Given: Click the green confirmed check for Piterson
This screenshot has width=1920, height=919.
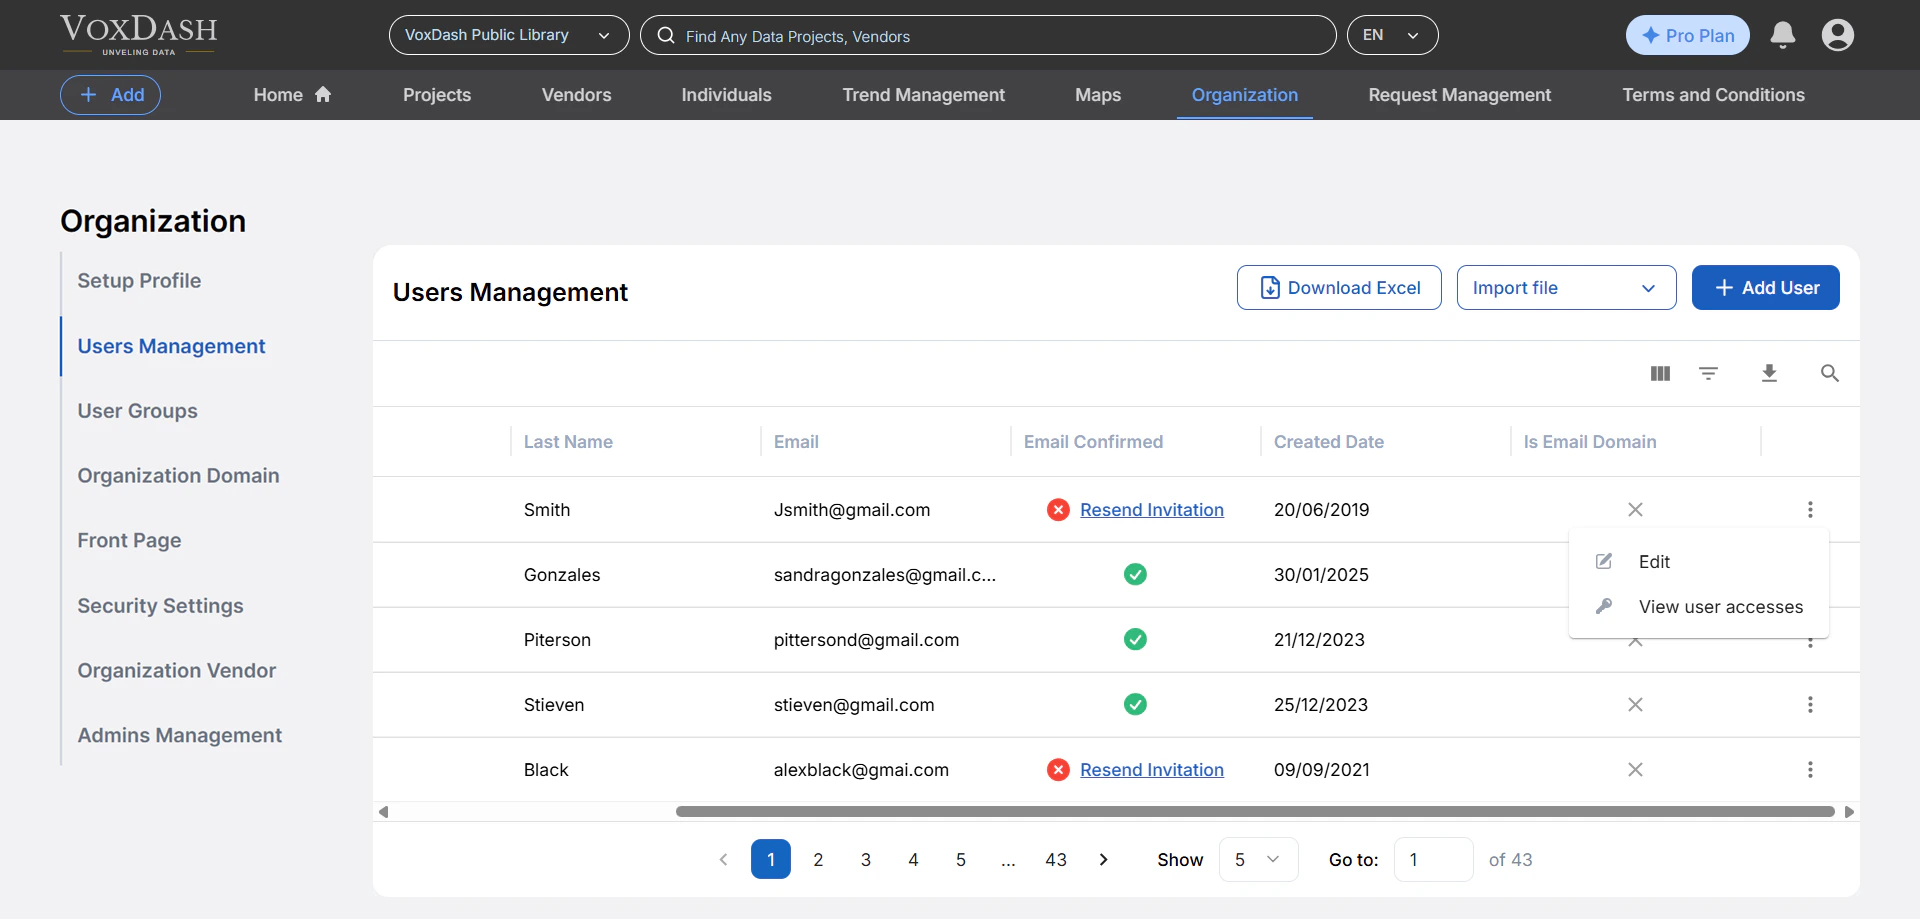Looking at the screenshot, I should (x=1135, y=639).
